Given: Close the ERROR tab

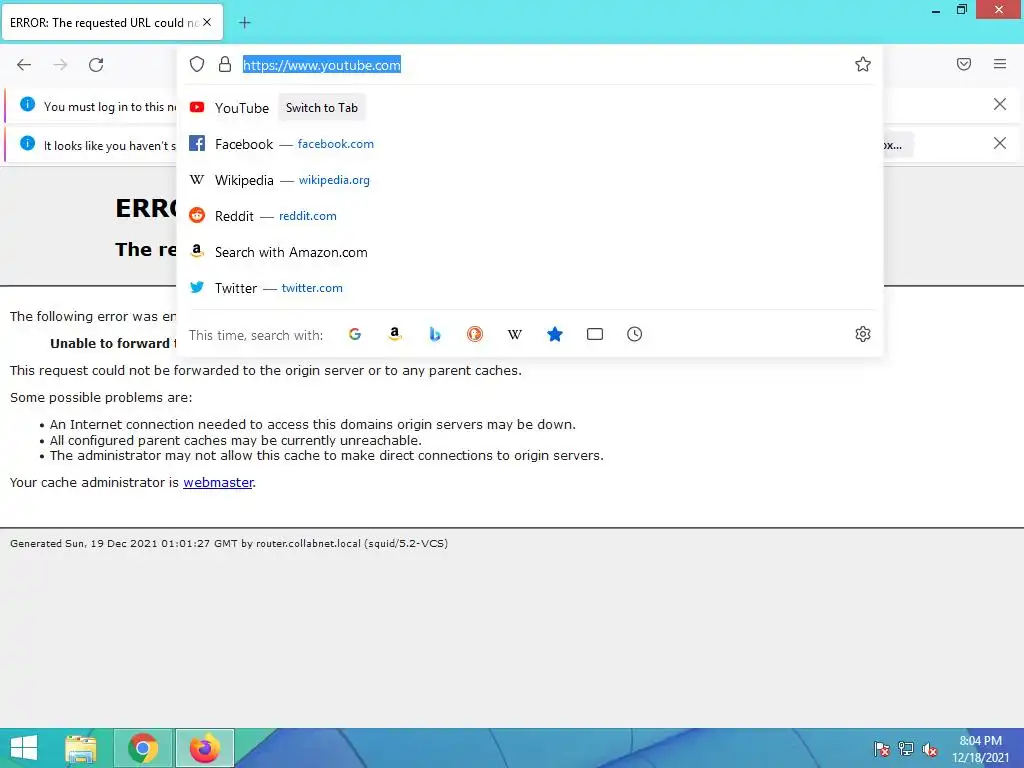Looking at the screenshot, I should [207, 22].
